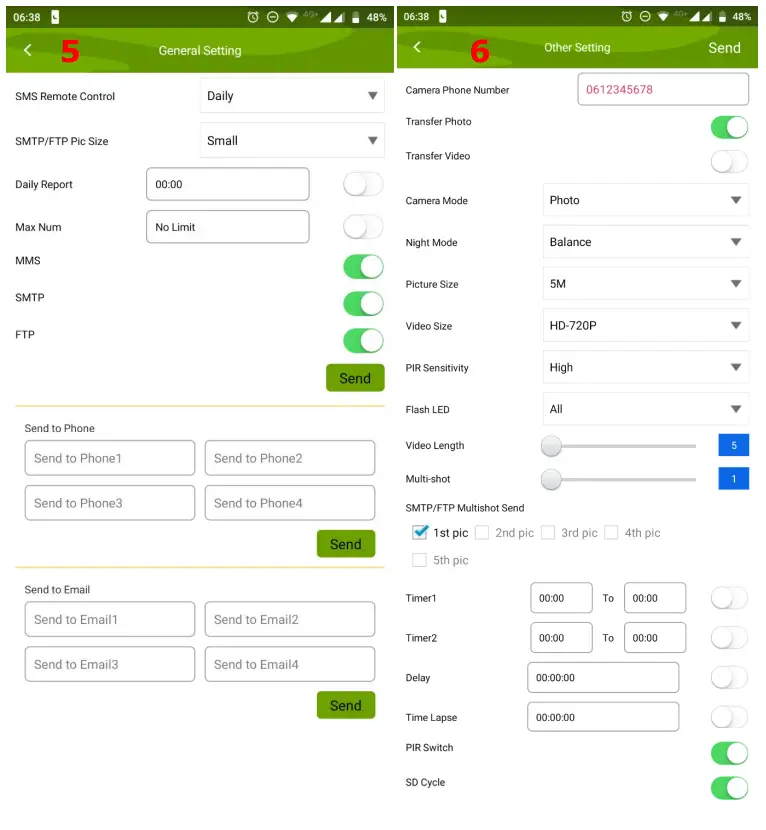Screen dimensions: 766x830
Task: Tap Timer2 end time field
Action: (655, 638)
